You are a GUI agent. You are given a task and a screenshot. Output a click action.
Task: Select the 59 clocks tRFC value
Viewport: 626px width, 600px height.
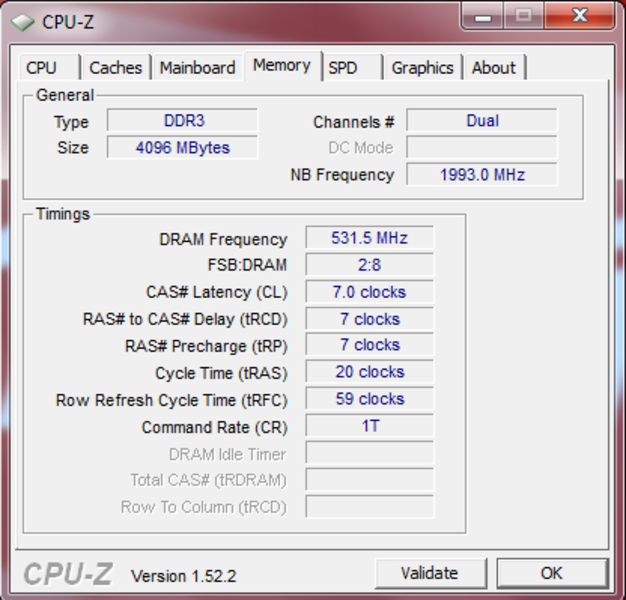[x=370, y=399]
